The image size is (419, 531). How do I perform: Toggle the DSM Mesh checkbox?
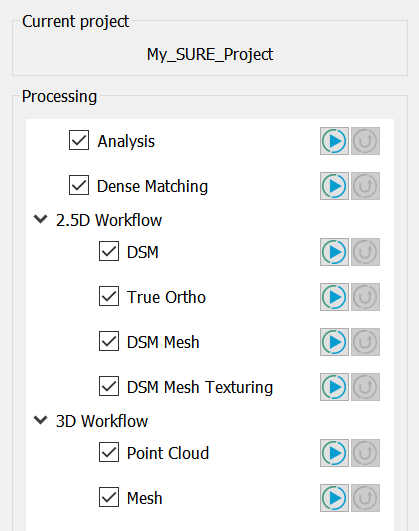[109, 341]
